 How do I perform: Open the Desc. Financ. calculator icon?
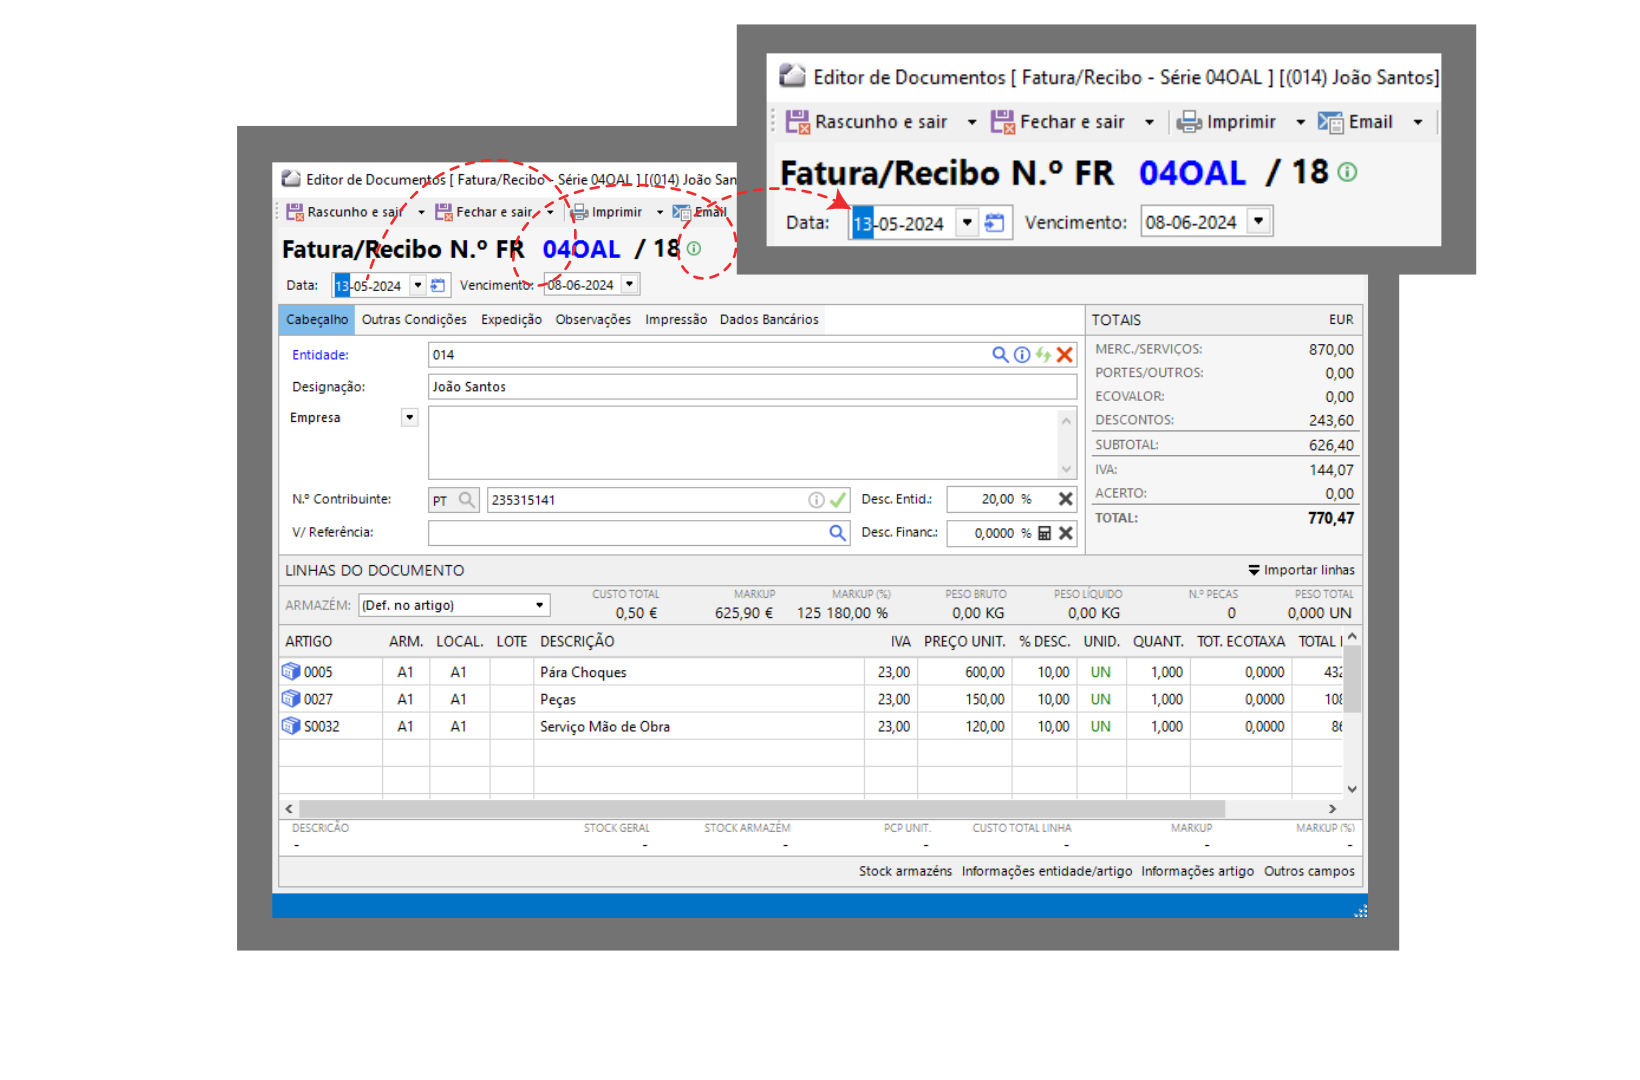(1044, 533)
